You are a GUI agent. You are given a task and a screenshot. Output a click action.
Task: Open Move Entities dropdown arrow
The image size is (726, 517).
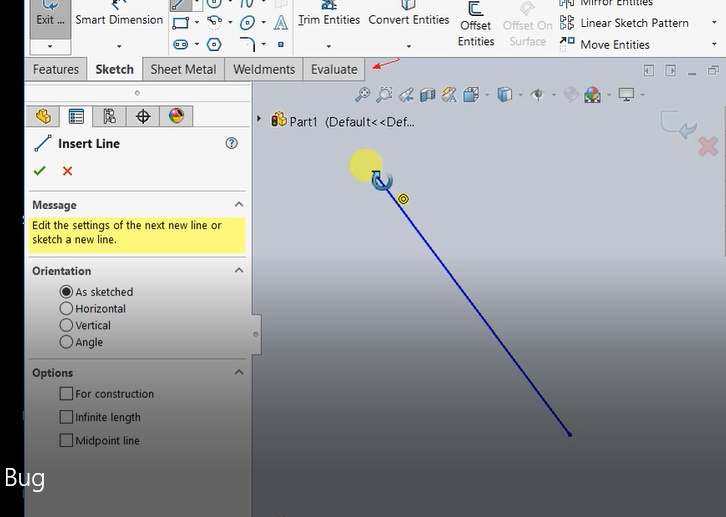[714, 44]
